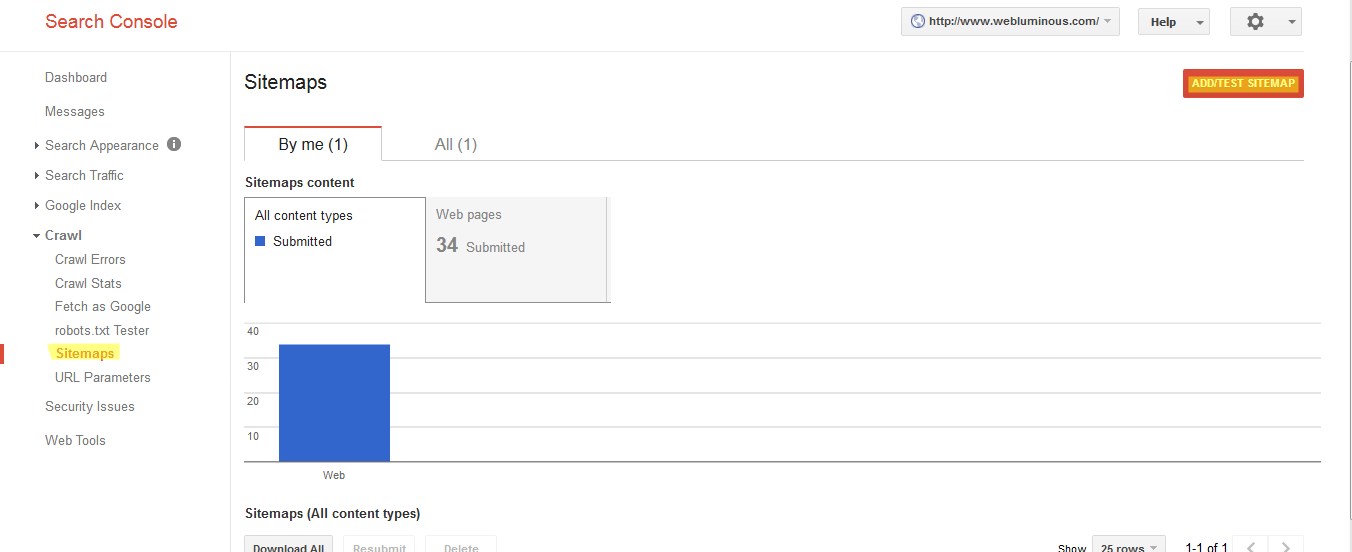Select the Web pages 34 Submitted box
Viewport: 1352px width, 552px height.
[x=517, y=250]
